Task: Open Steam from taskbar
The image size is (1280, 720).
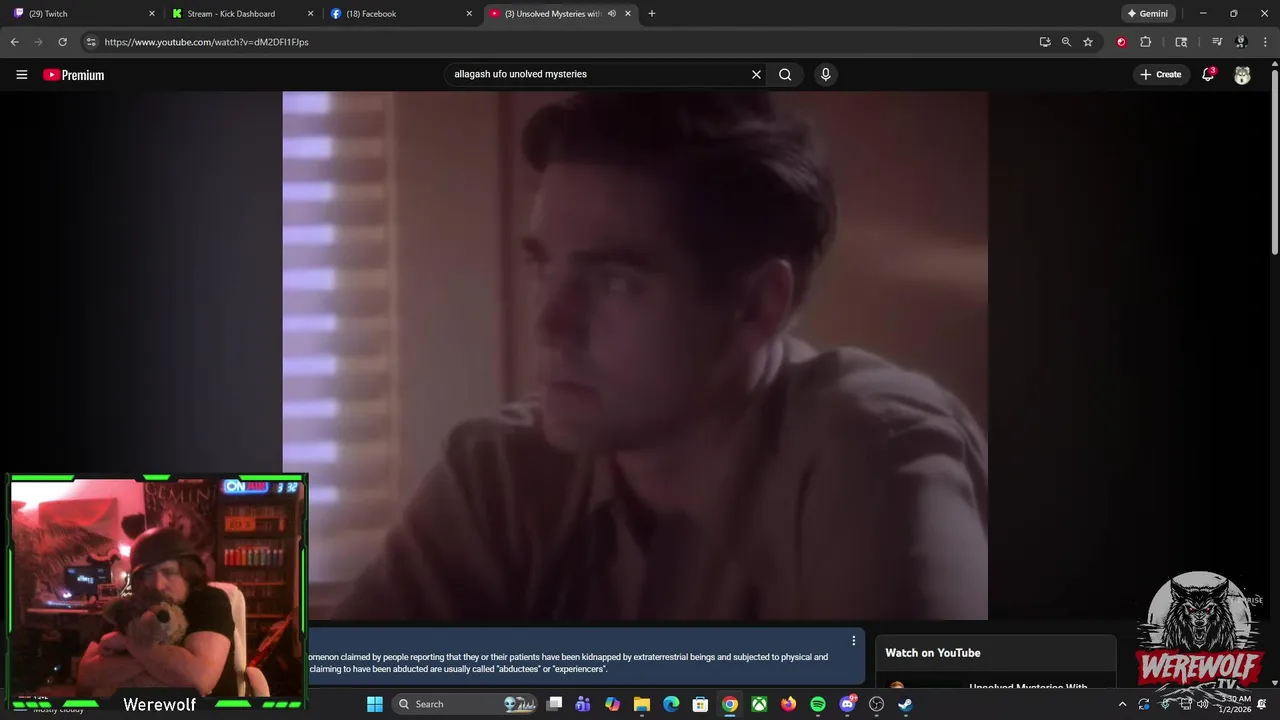Action: click(905, 704)
